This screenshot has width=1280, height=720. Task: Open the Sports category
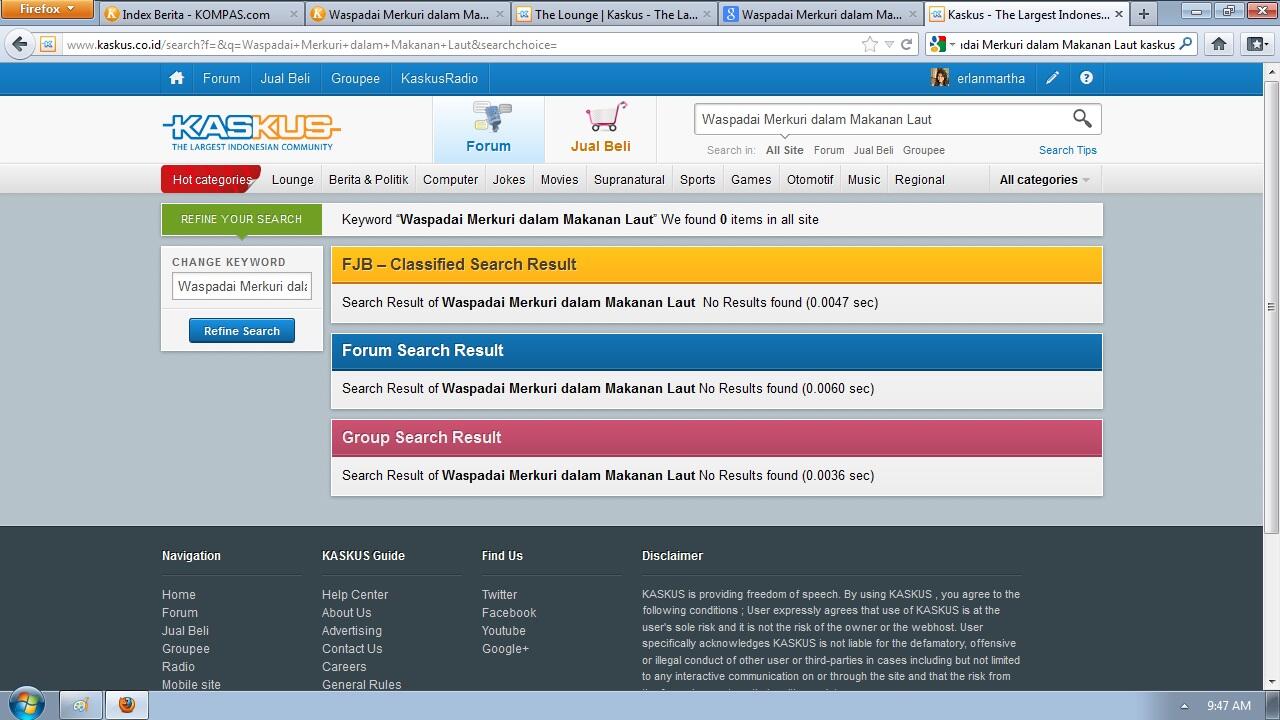coord(697,180)
